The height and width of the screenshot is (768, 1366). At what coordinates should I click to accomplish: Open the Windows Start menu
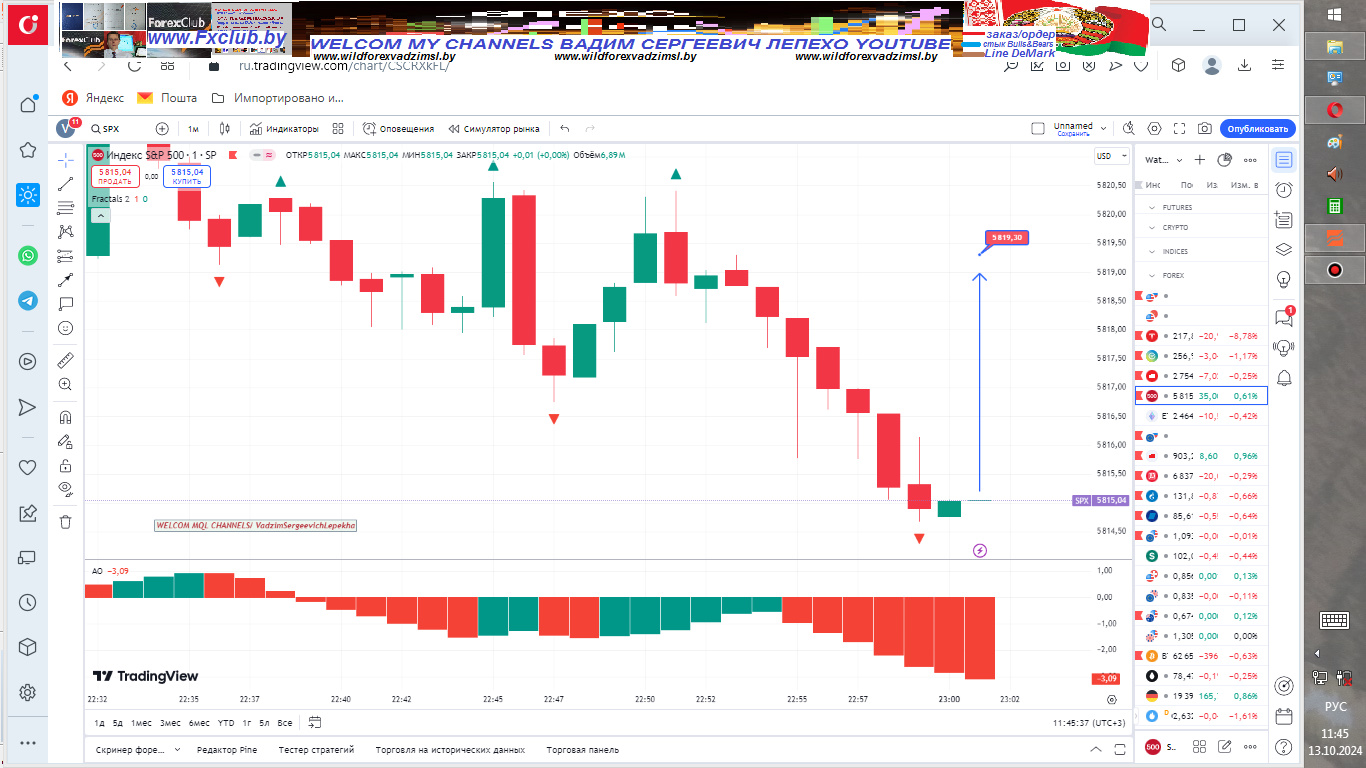(x=1334, y=14)
